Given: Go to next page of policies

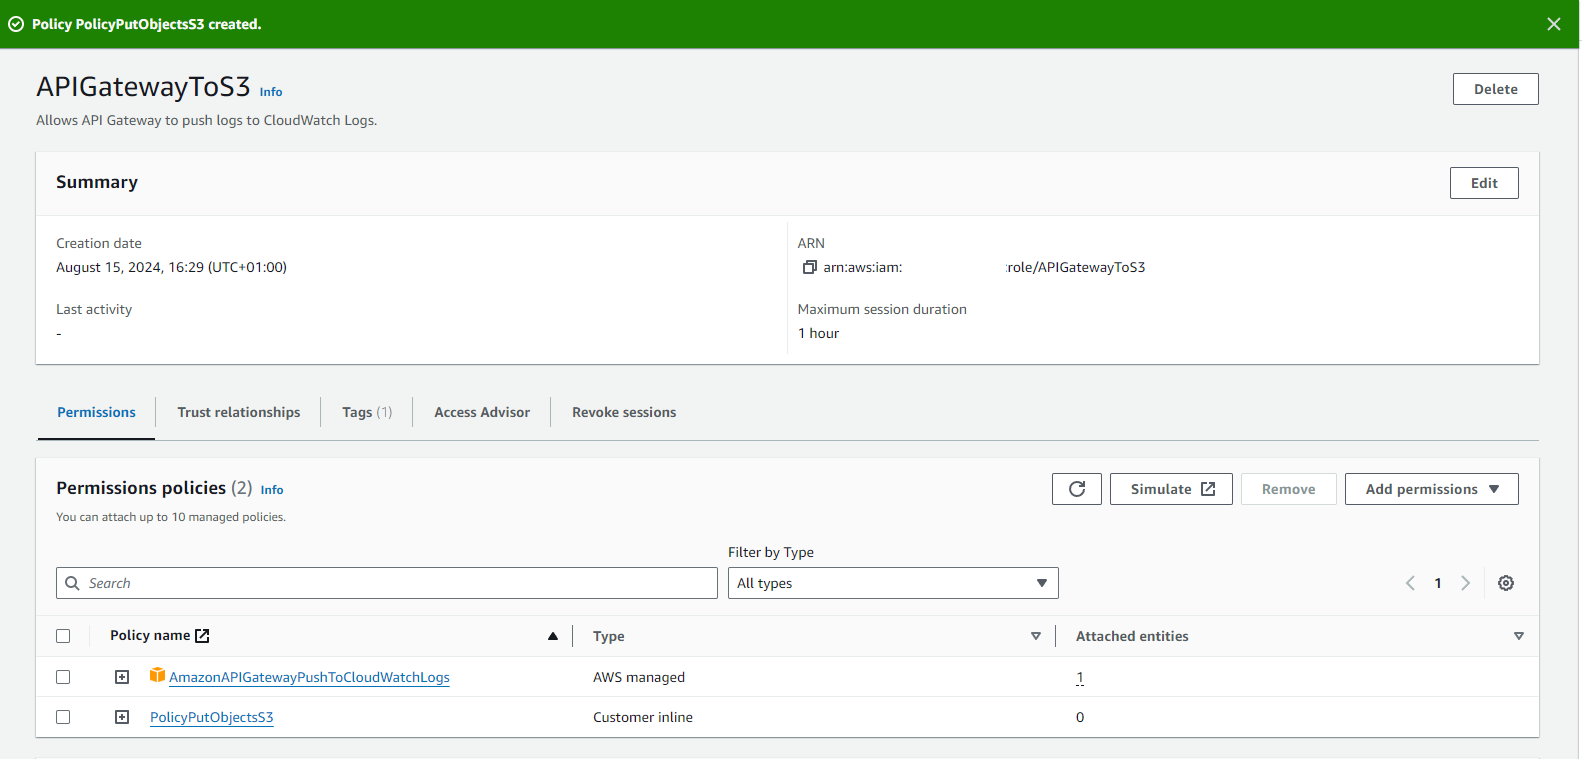Looking at the screenshot, I should tap(1465, 583).
